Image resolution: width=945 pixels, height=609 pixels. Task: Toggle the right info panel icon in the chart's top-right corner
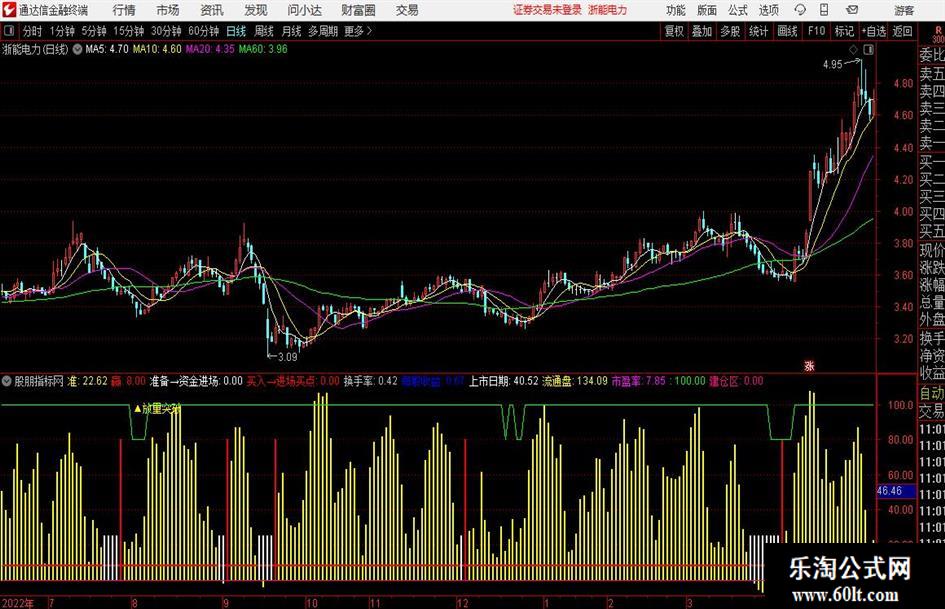[x=868, y=49]
